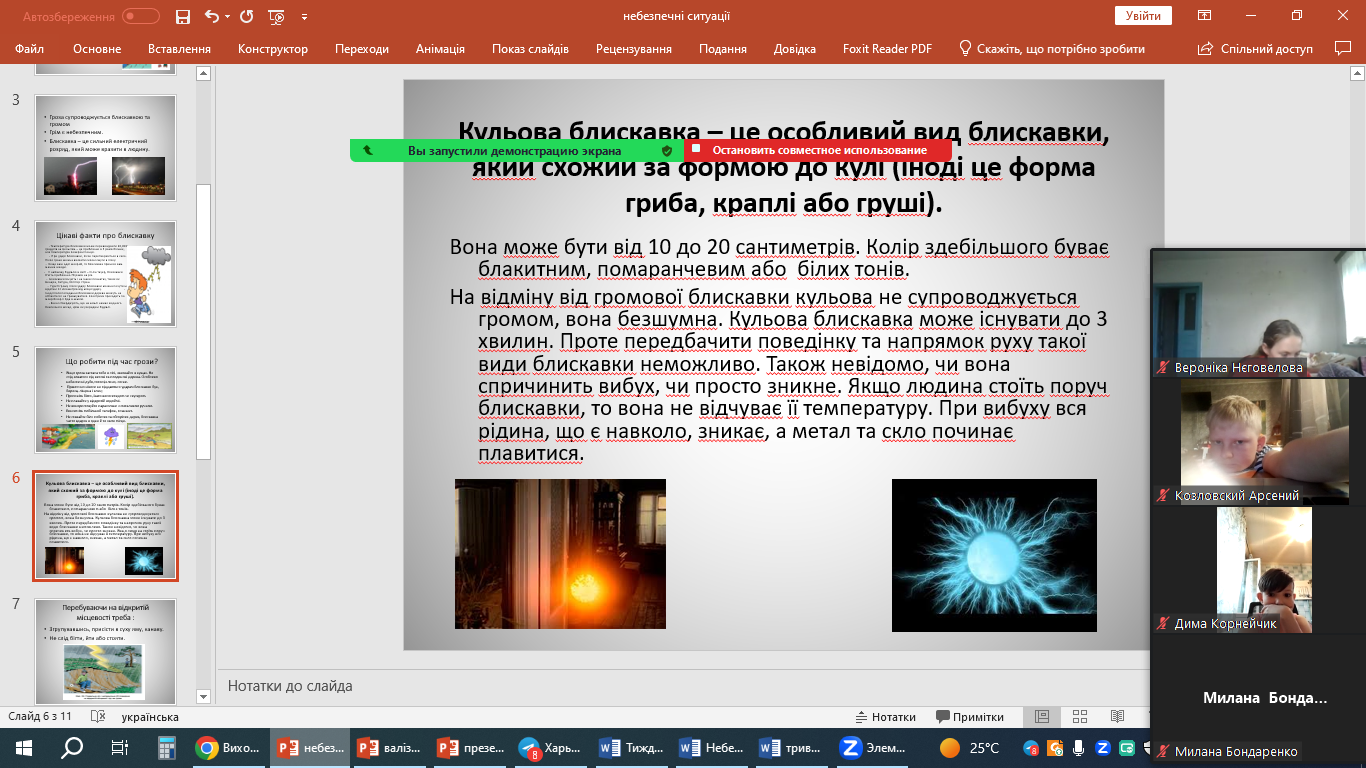Screen dimensions: 1366x768
Task: Click the green screen sharing status bar
Action: (x=517, y=150)
